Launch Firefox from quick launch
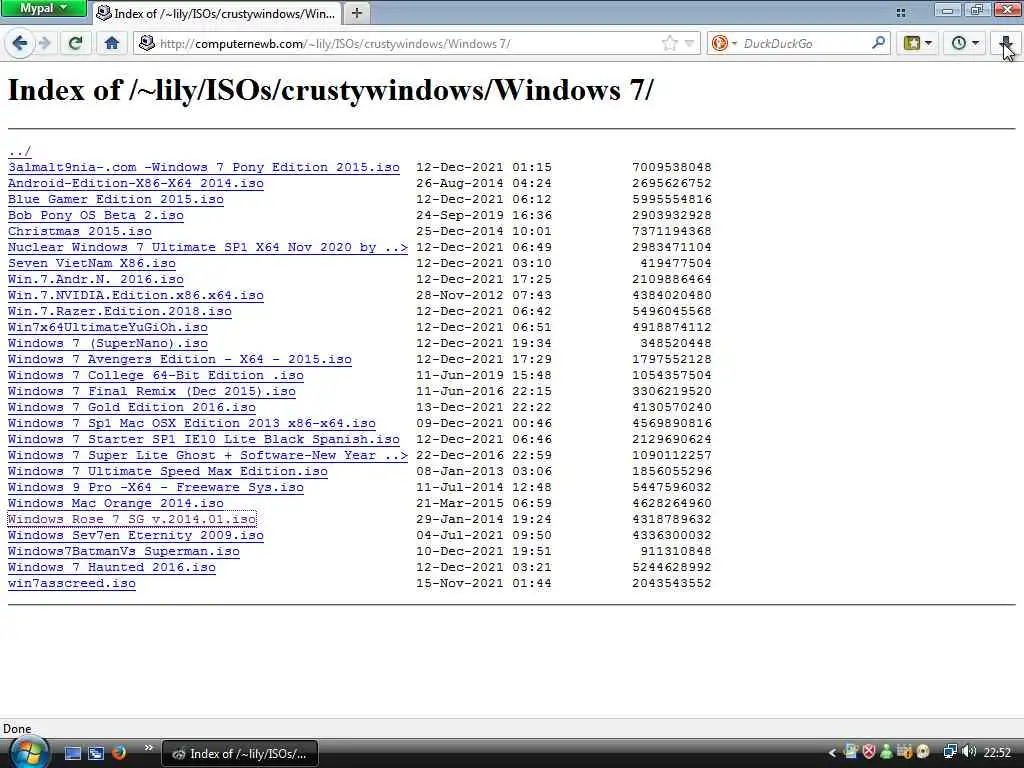The image size is (1024, 768). [x=119, y=754]
